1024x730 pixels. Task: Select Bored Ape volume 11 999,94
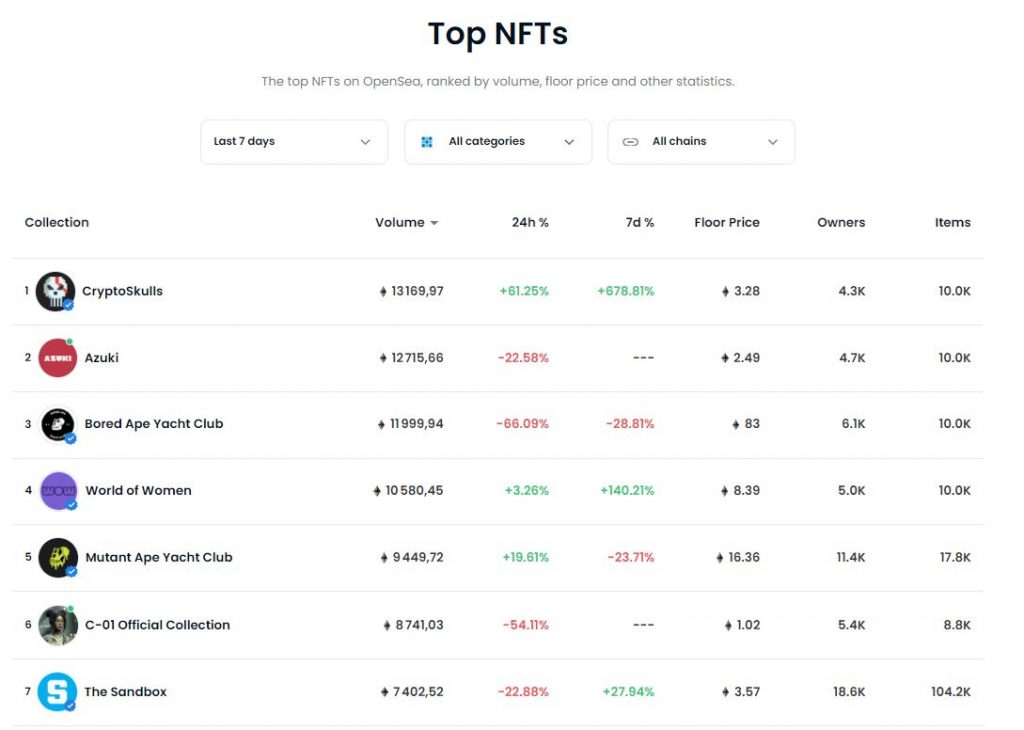click(x=417, y=424)
